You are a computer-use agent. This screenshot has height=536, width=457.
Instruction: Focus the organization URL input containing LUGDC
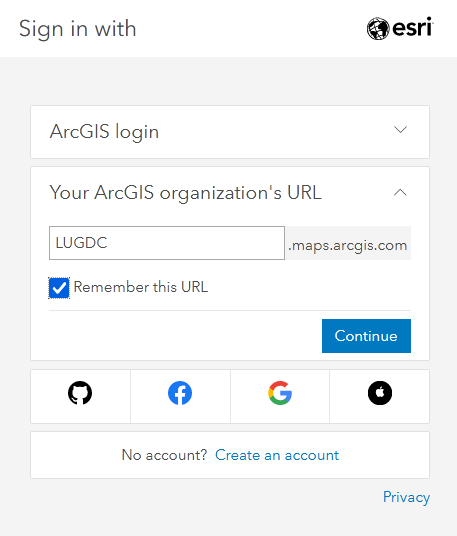(x=167, y=243)
